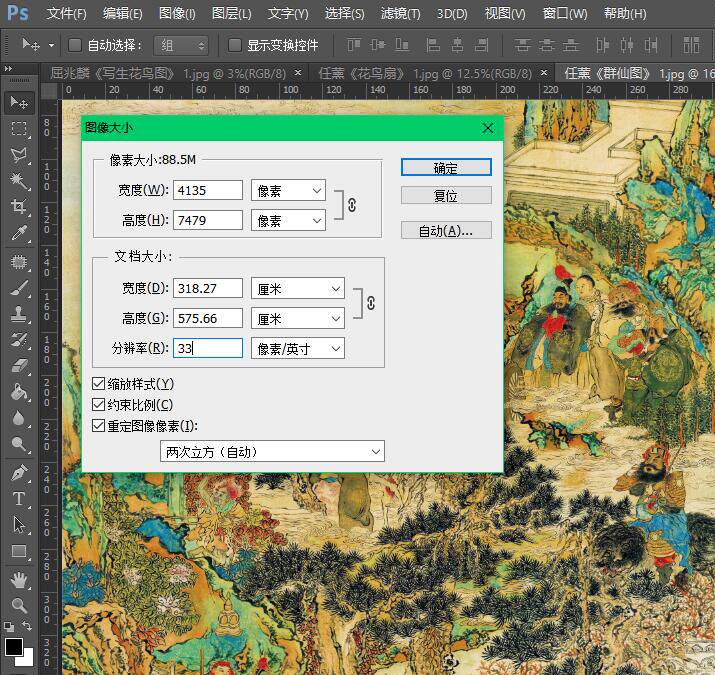This screenshot has height=675, width=715.
Task: Expand the collapsed toolbox panel arrows
Action: tap(8, 69)
